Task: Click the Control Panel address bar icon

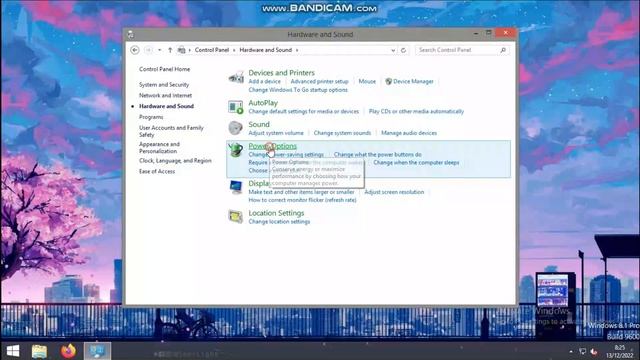Action: coord(182,50)
